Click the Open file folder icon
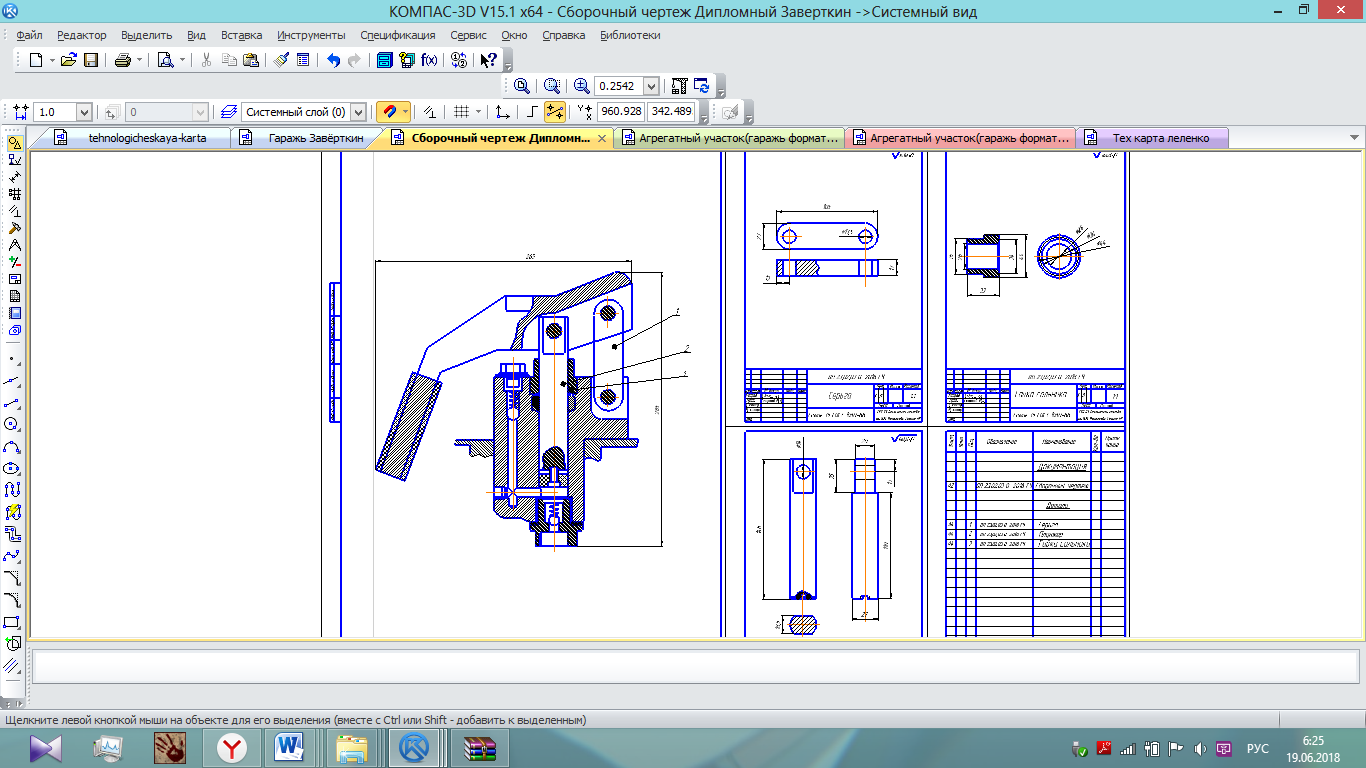This screenshot has width=1366, height=768. point(68,60)
